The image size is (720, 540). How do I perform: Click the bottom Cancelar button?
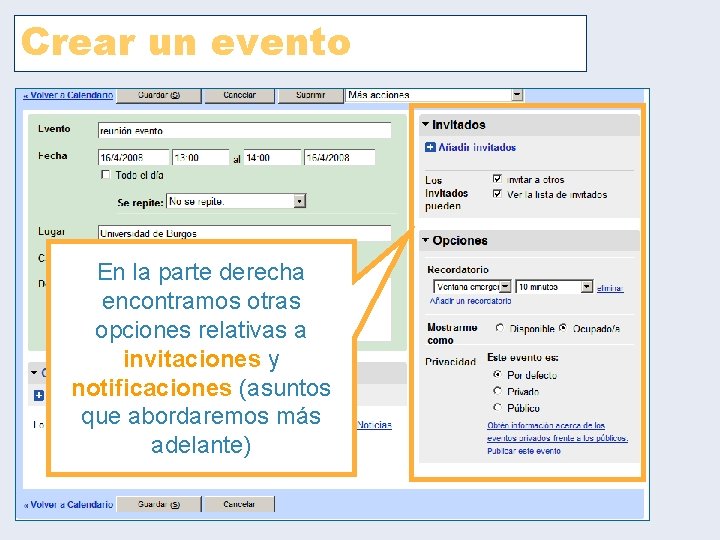click(x=239, y=504)
